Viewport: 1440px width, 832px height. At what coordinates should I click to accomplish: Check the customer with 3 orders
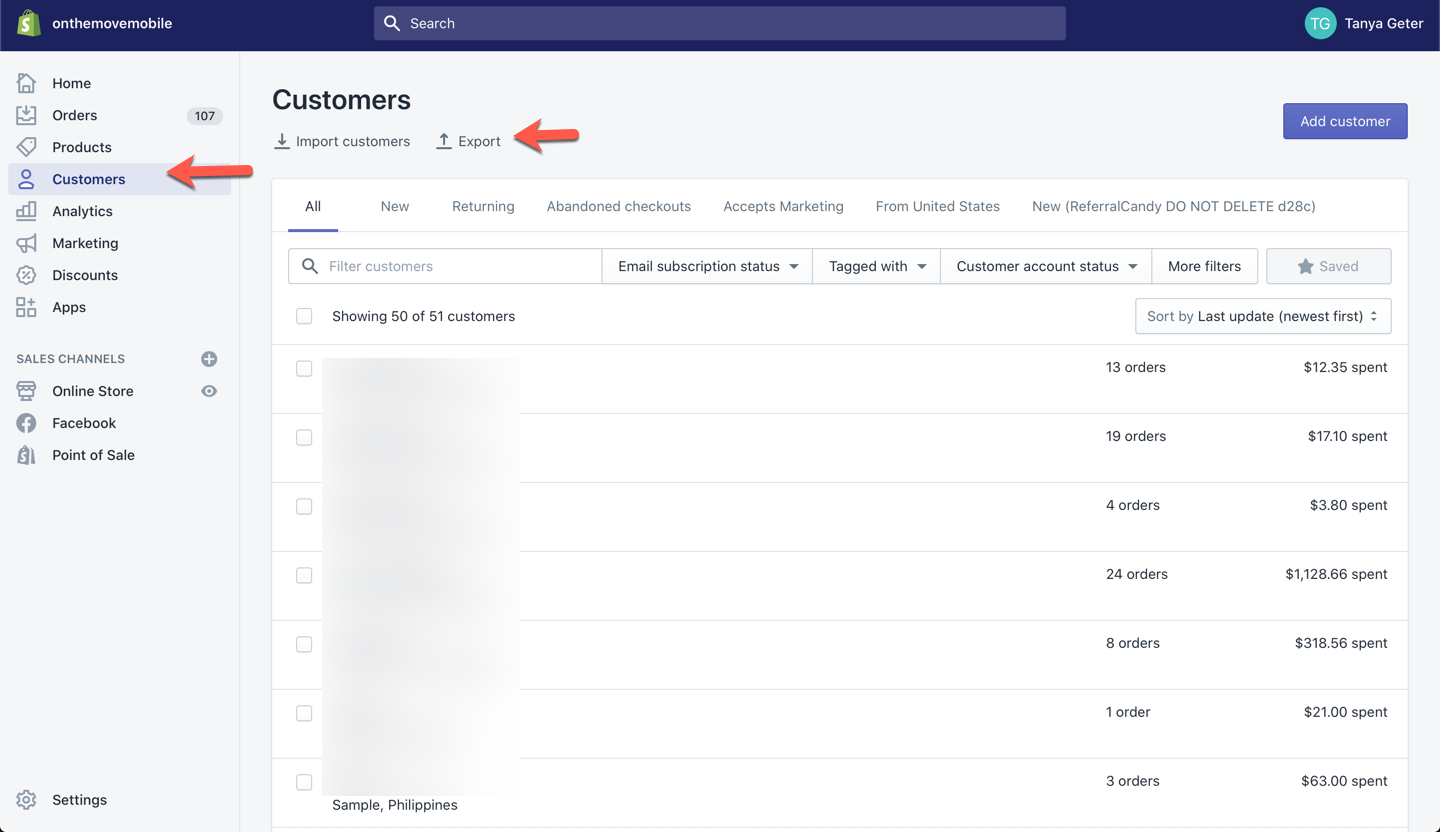pos(304,782)
